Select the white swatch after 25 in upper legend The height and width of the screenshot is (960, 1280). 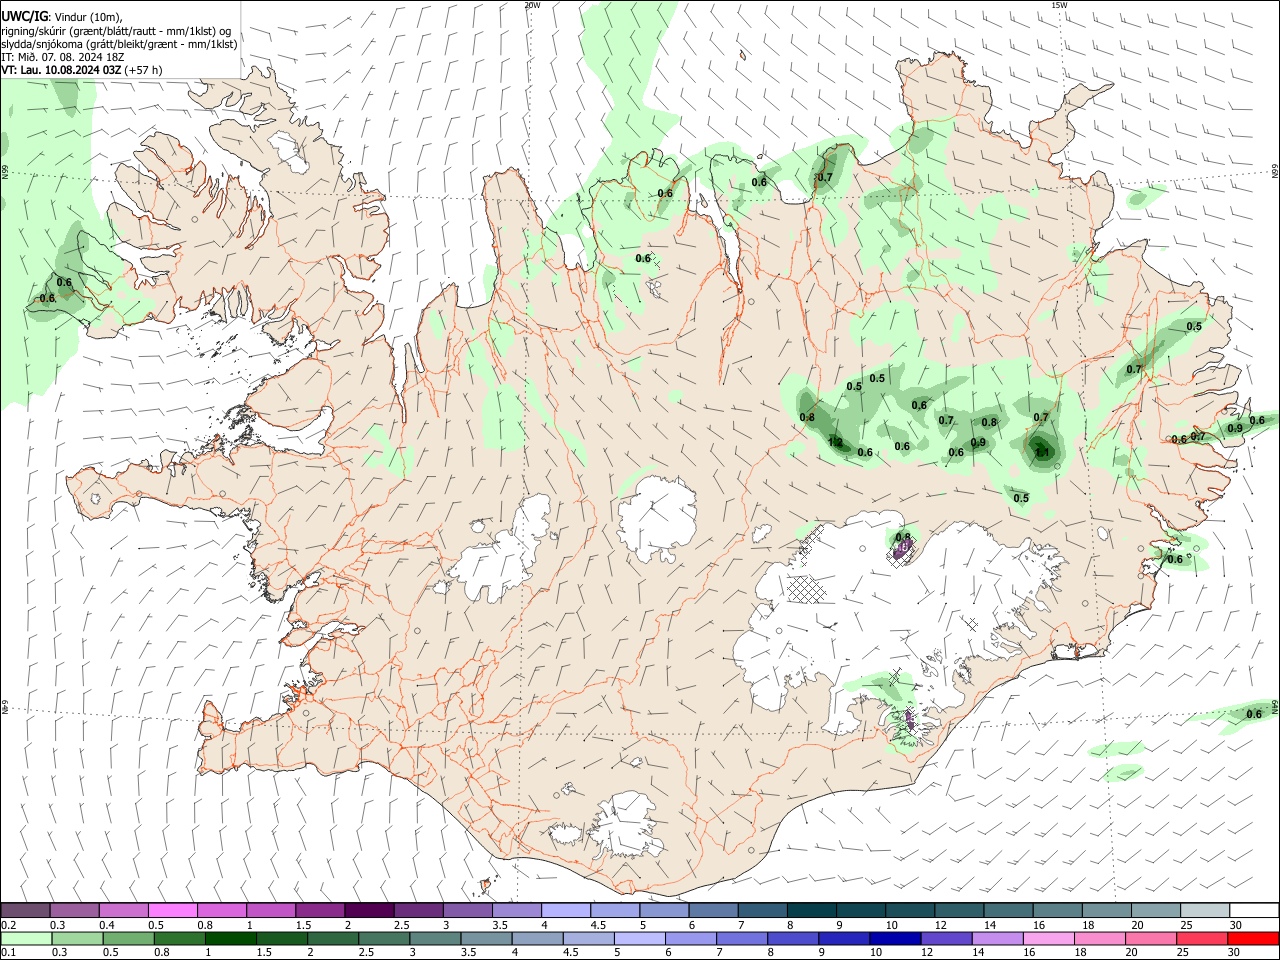click(x=1254, y=910)
